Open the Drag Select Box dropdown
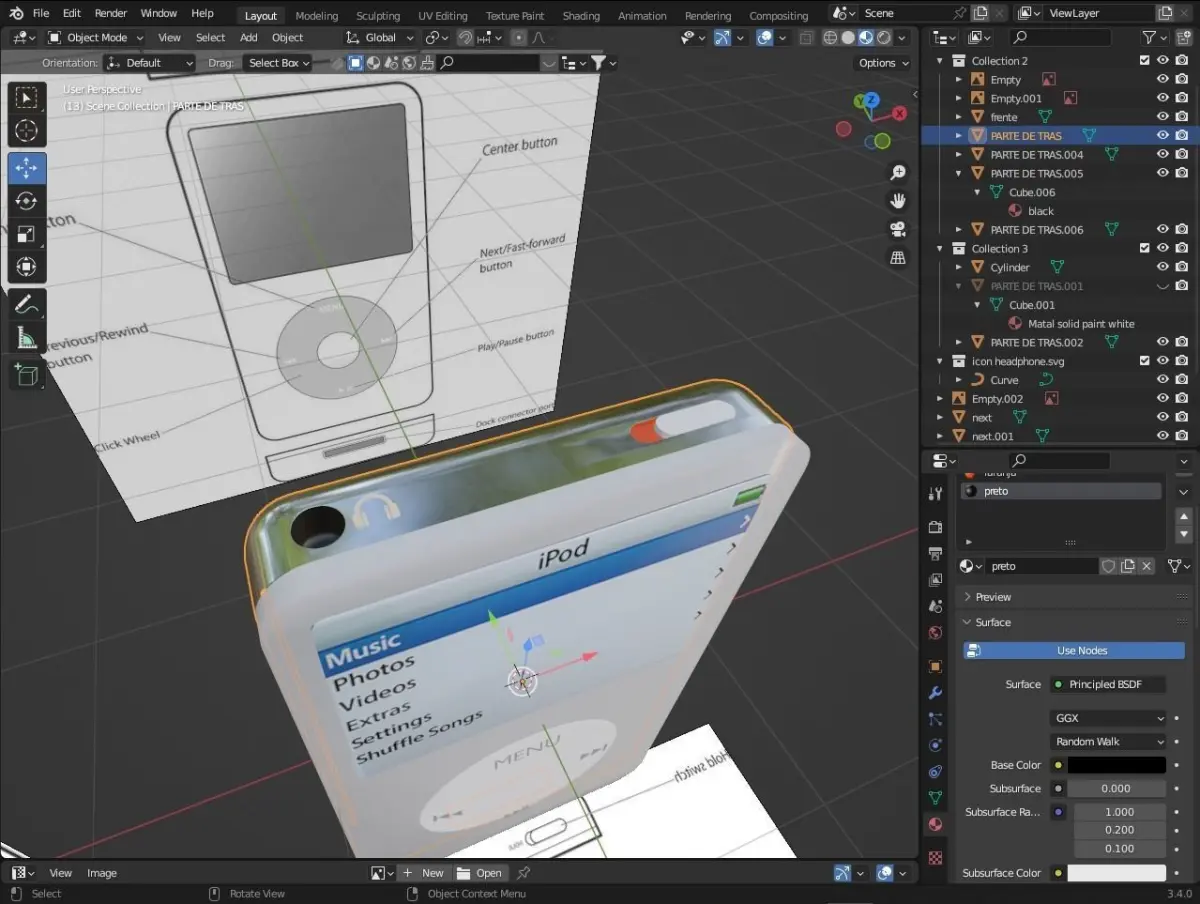 pyautogui.click(x=277, y=62)
